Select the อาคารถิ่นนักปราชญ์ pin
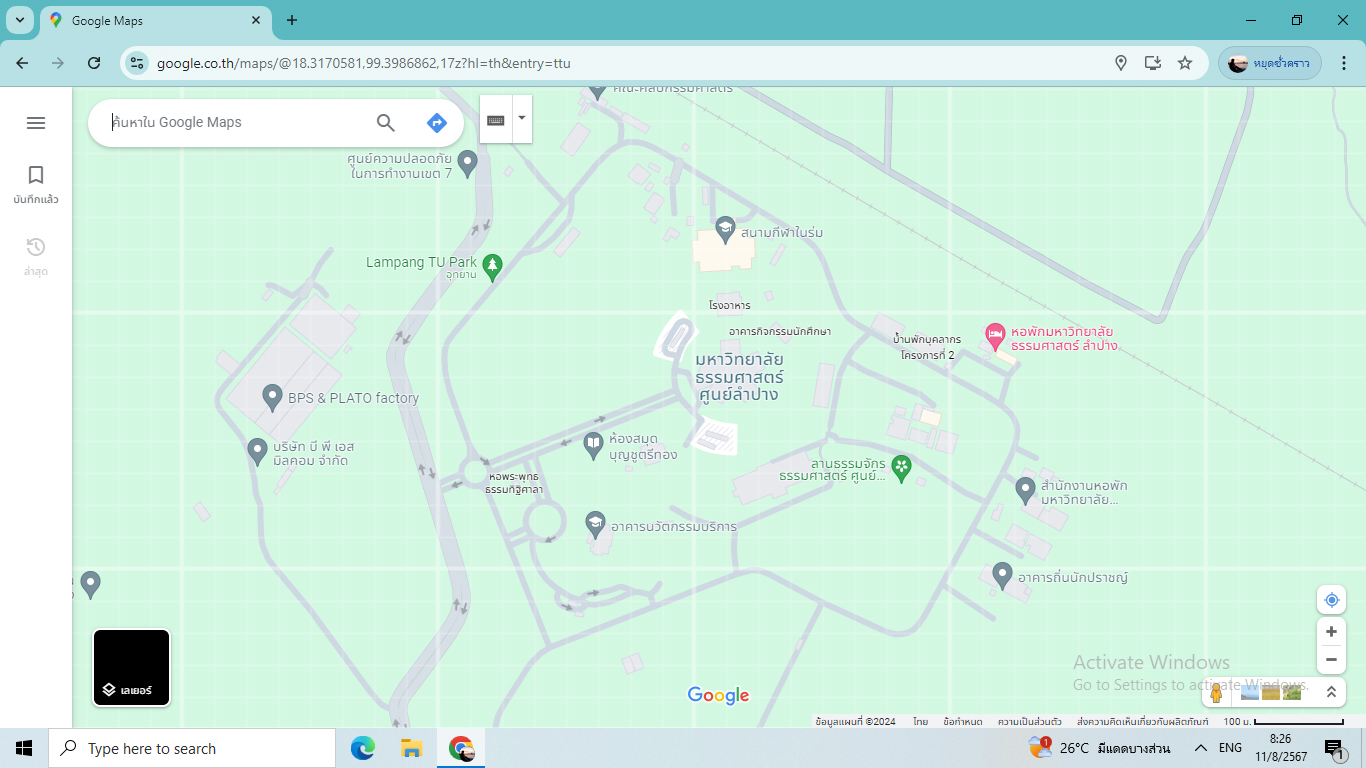Viewport: 1366px width, 768px height. 1003,575
